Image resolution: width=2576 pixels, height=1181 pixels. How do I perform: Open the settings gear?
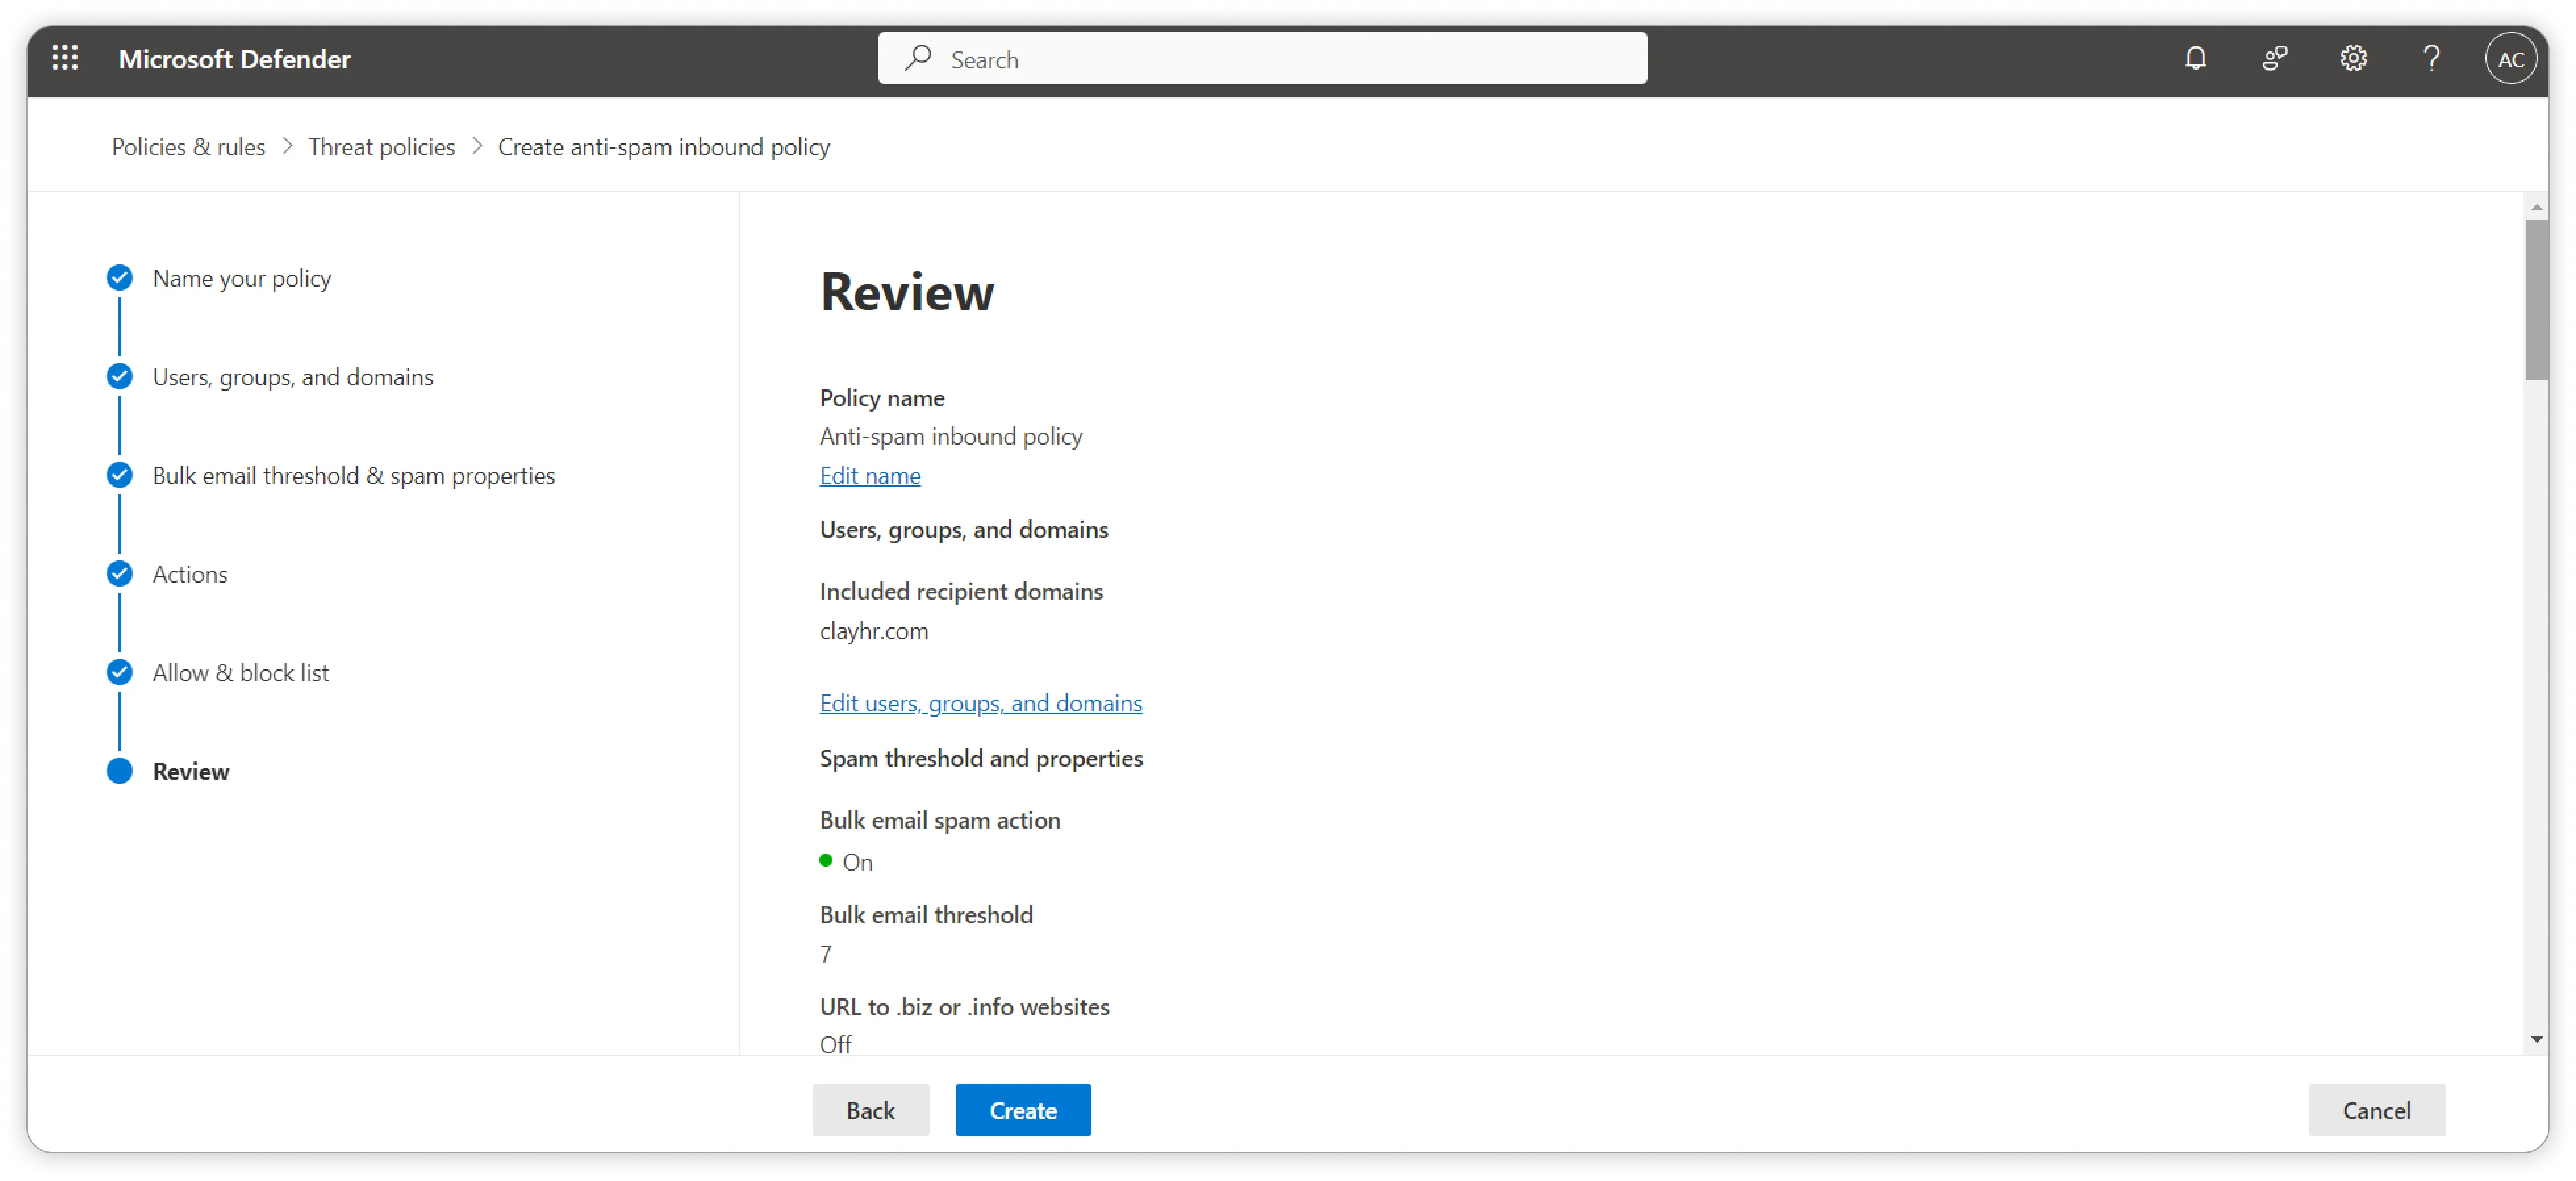click(x=2353, y=58)
